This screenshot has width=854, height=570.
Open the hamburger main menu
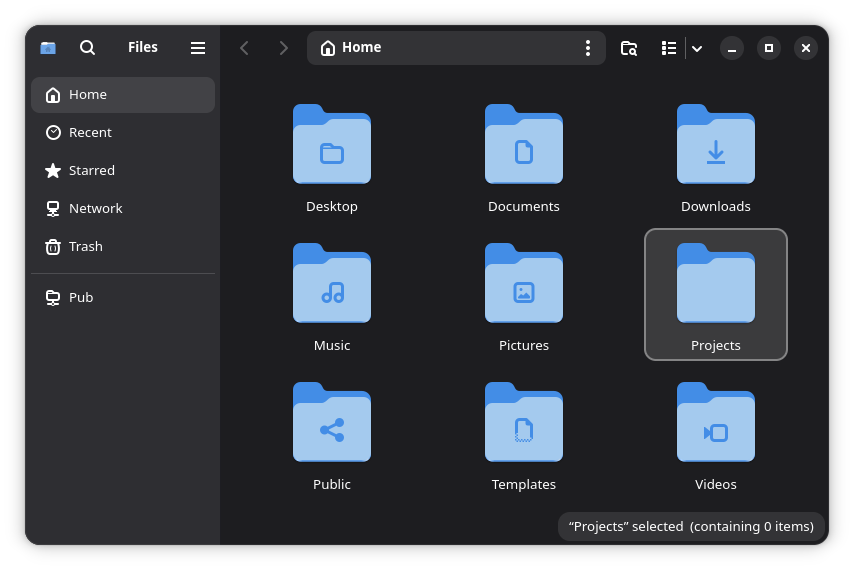(198, 48)
